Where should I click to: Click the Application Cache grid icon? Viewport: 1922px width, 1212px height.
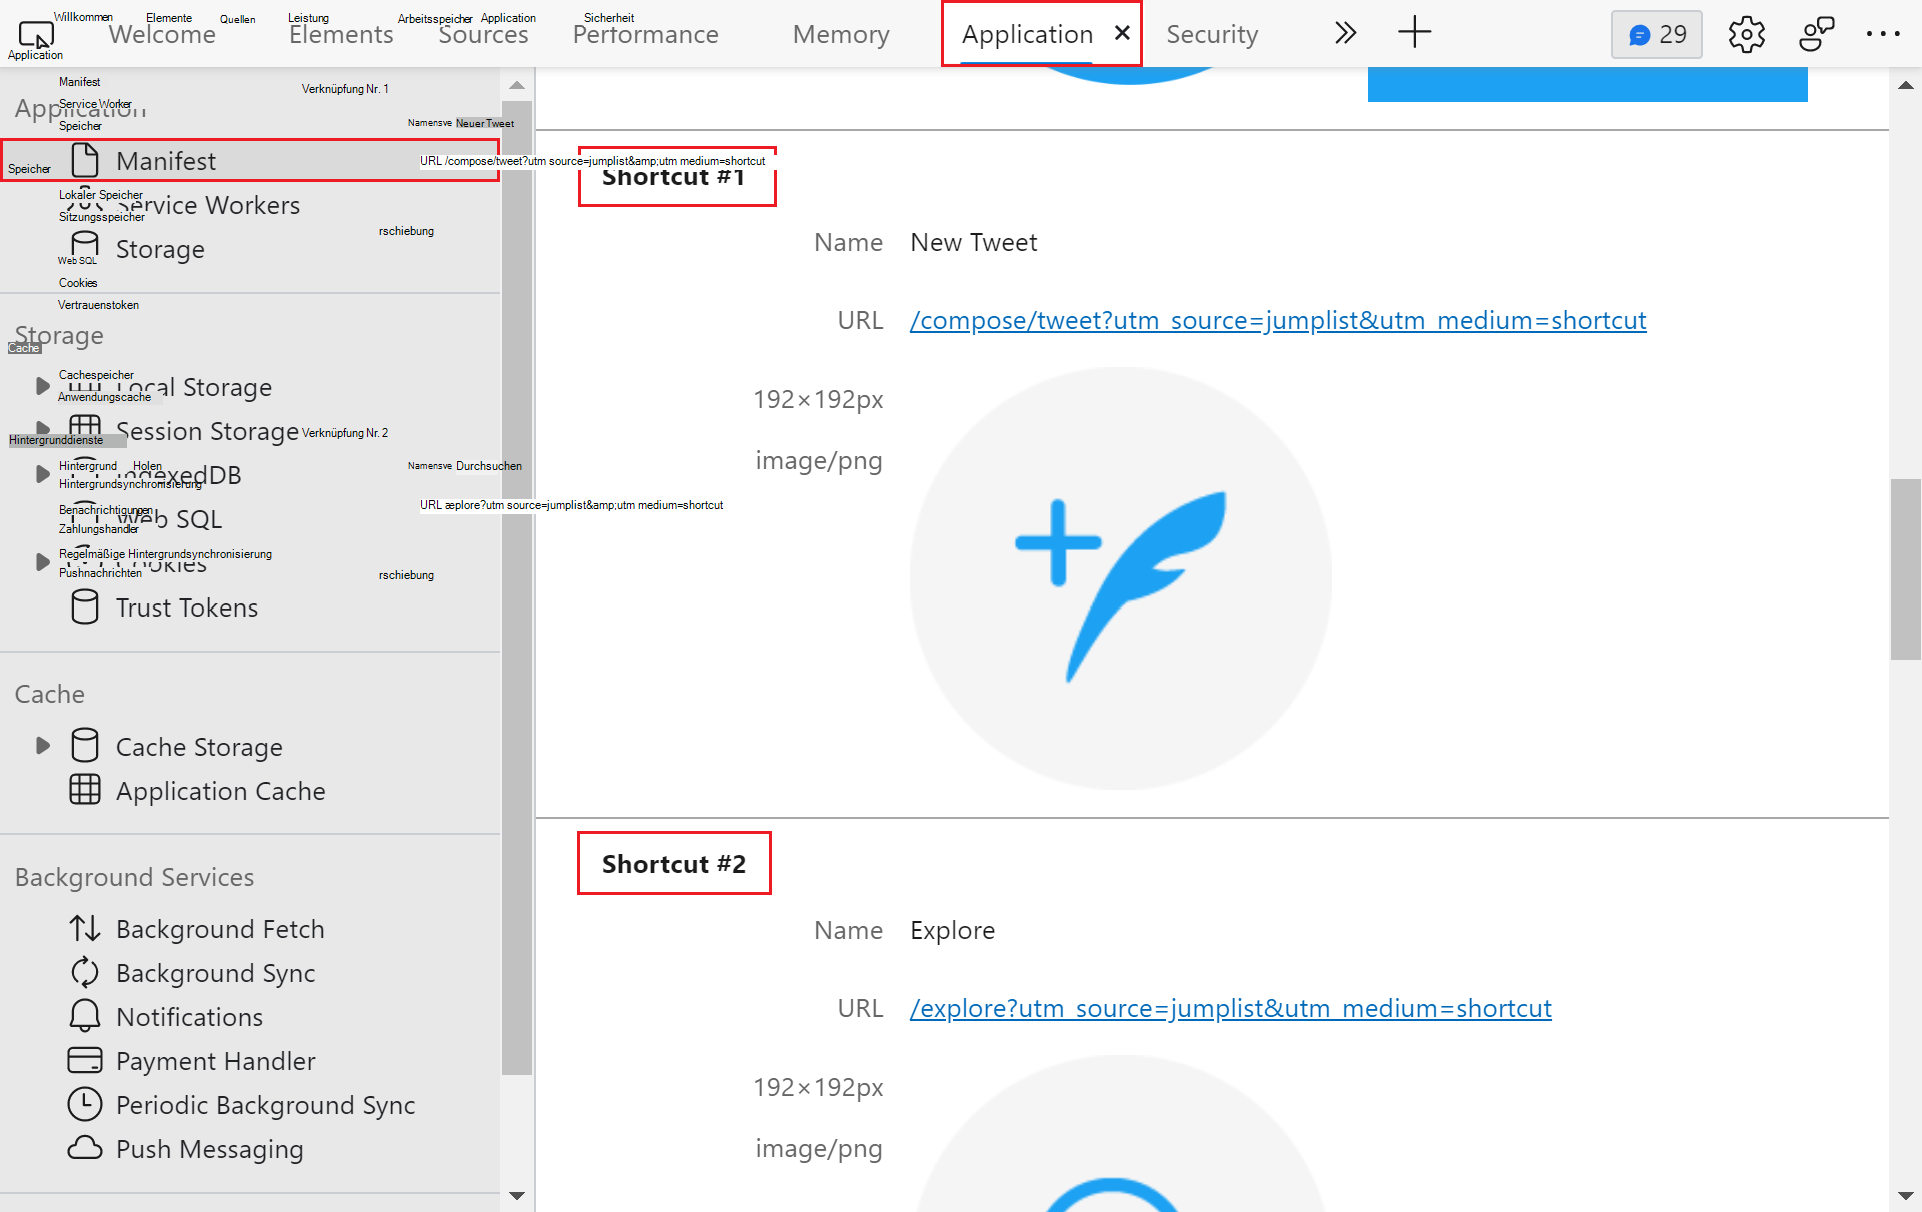click(x=85, y=790)
